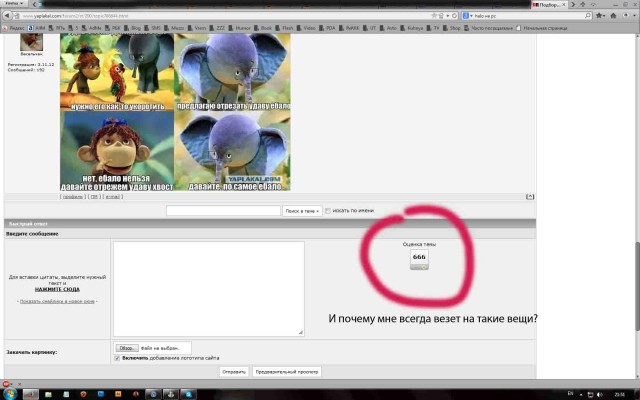Focus the 'halo на pc' search field
Image resolution: width=640 pixels, height=400 pixels.
click(x=529, y=16)
